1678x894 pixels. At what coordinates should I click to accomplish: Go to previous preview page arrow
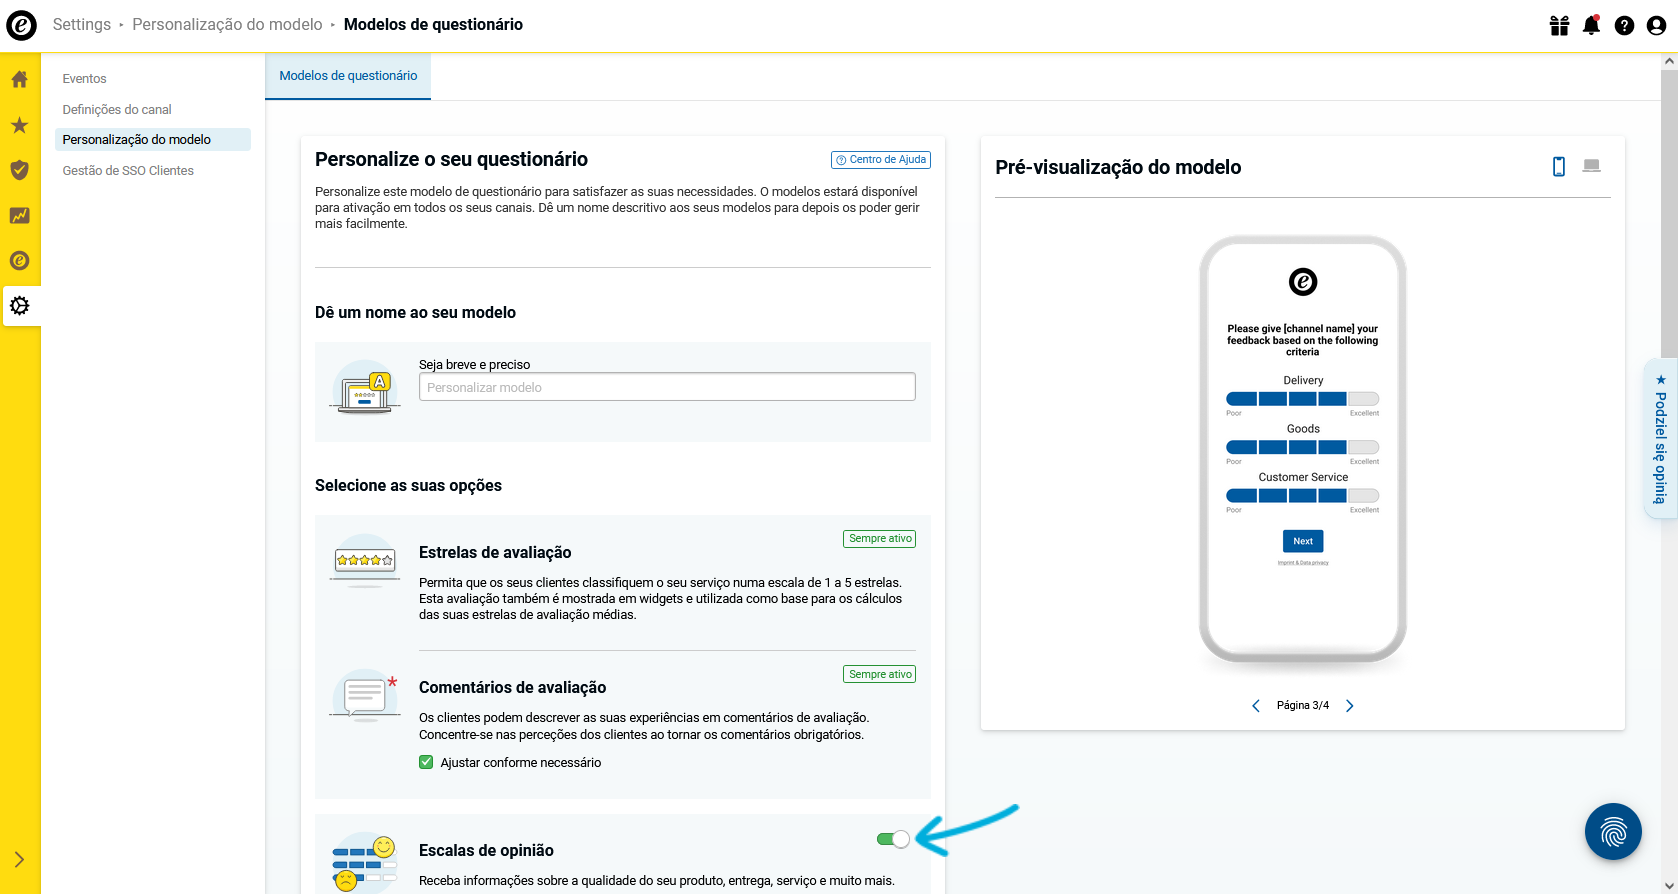coord(1256,706)
